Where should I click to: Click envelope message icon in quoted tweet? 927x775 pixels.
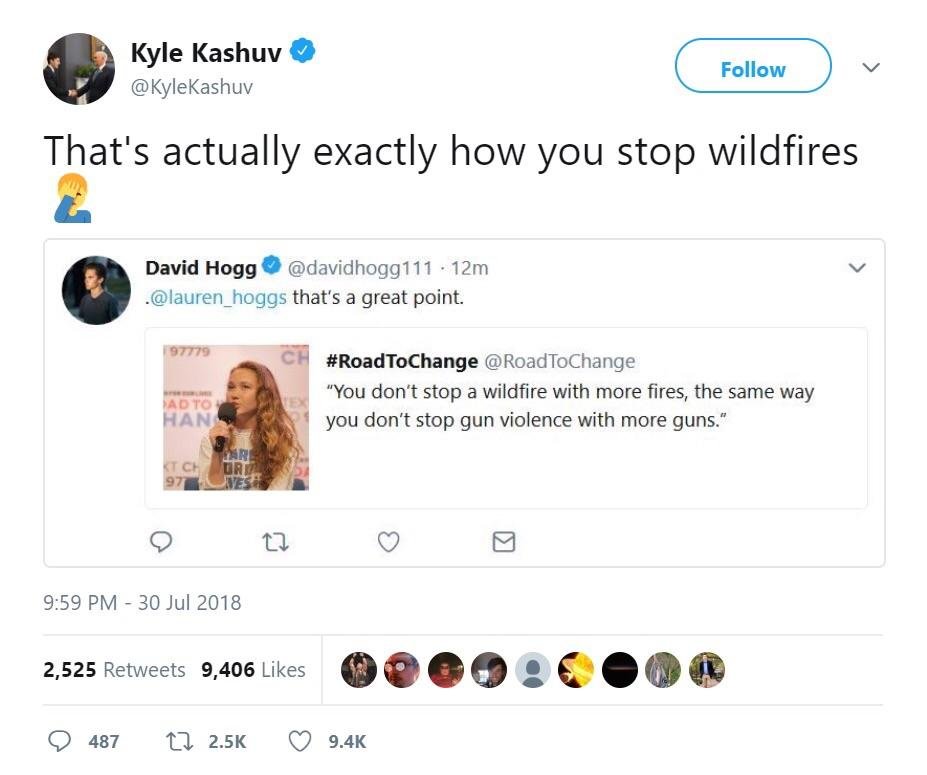tap(504, 541)
